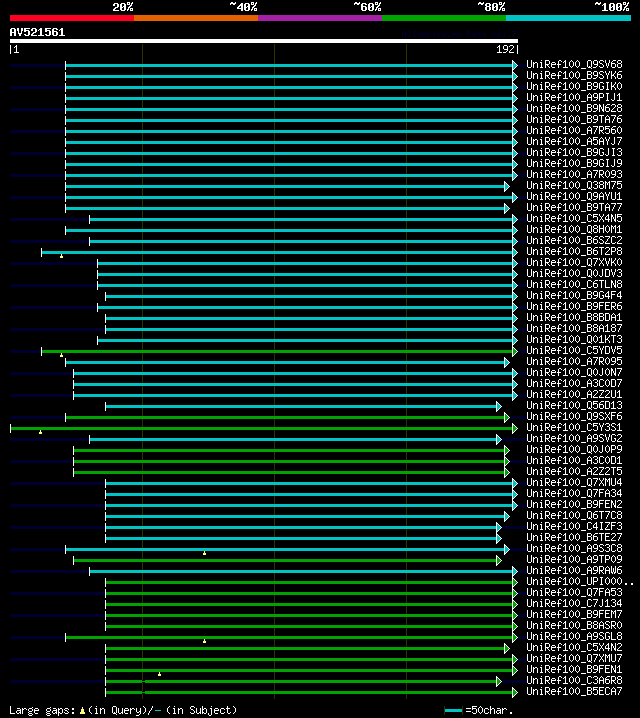Viewport: 640px width, 718px height.
Task: Click the UniRef100_A9RAW6 label
Action: click(574, 570)
